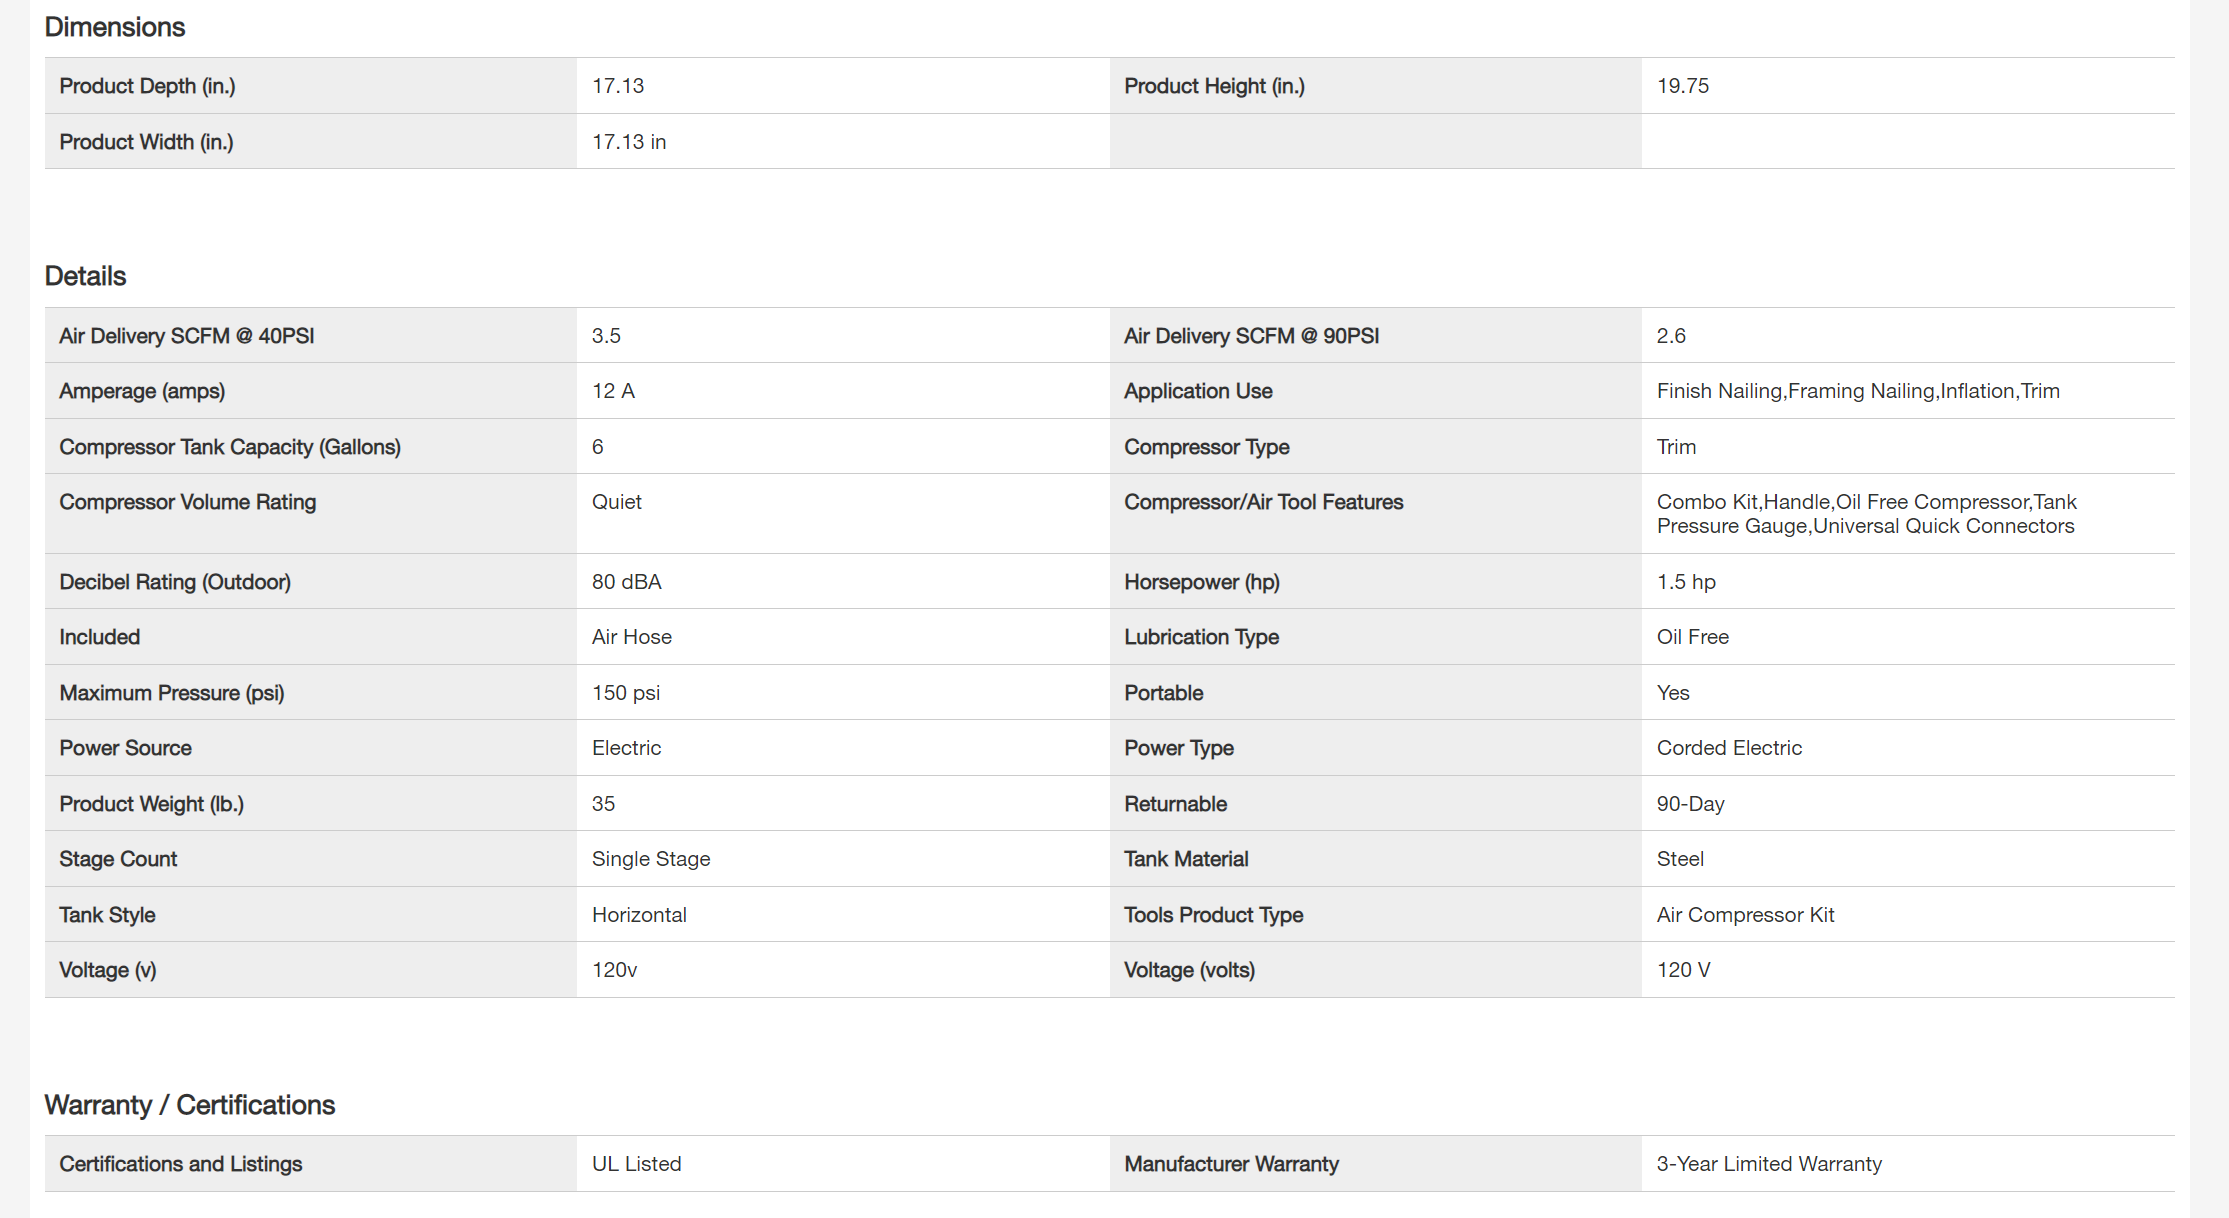The height and width of the screenshot is (1218, 2229).
Task: Select the Product Height value 19.75
Action: tap(1683, 86)
